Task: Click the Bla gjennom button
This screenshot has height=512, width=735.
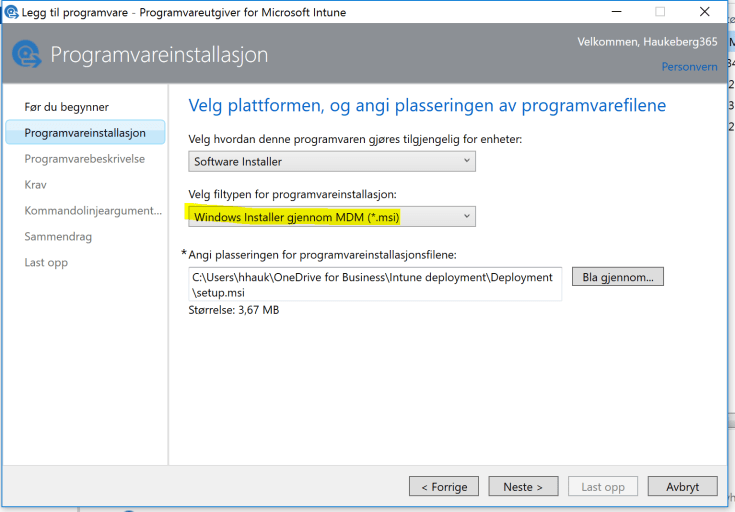Action: pyautogui.click(x=618, y=277)
